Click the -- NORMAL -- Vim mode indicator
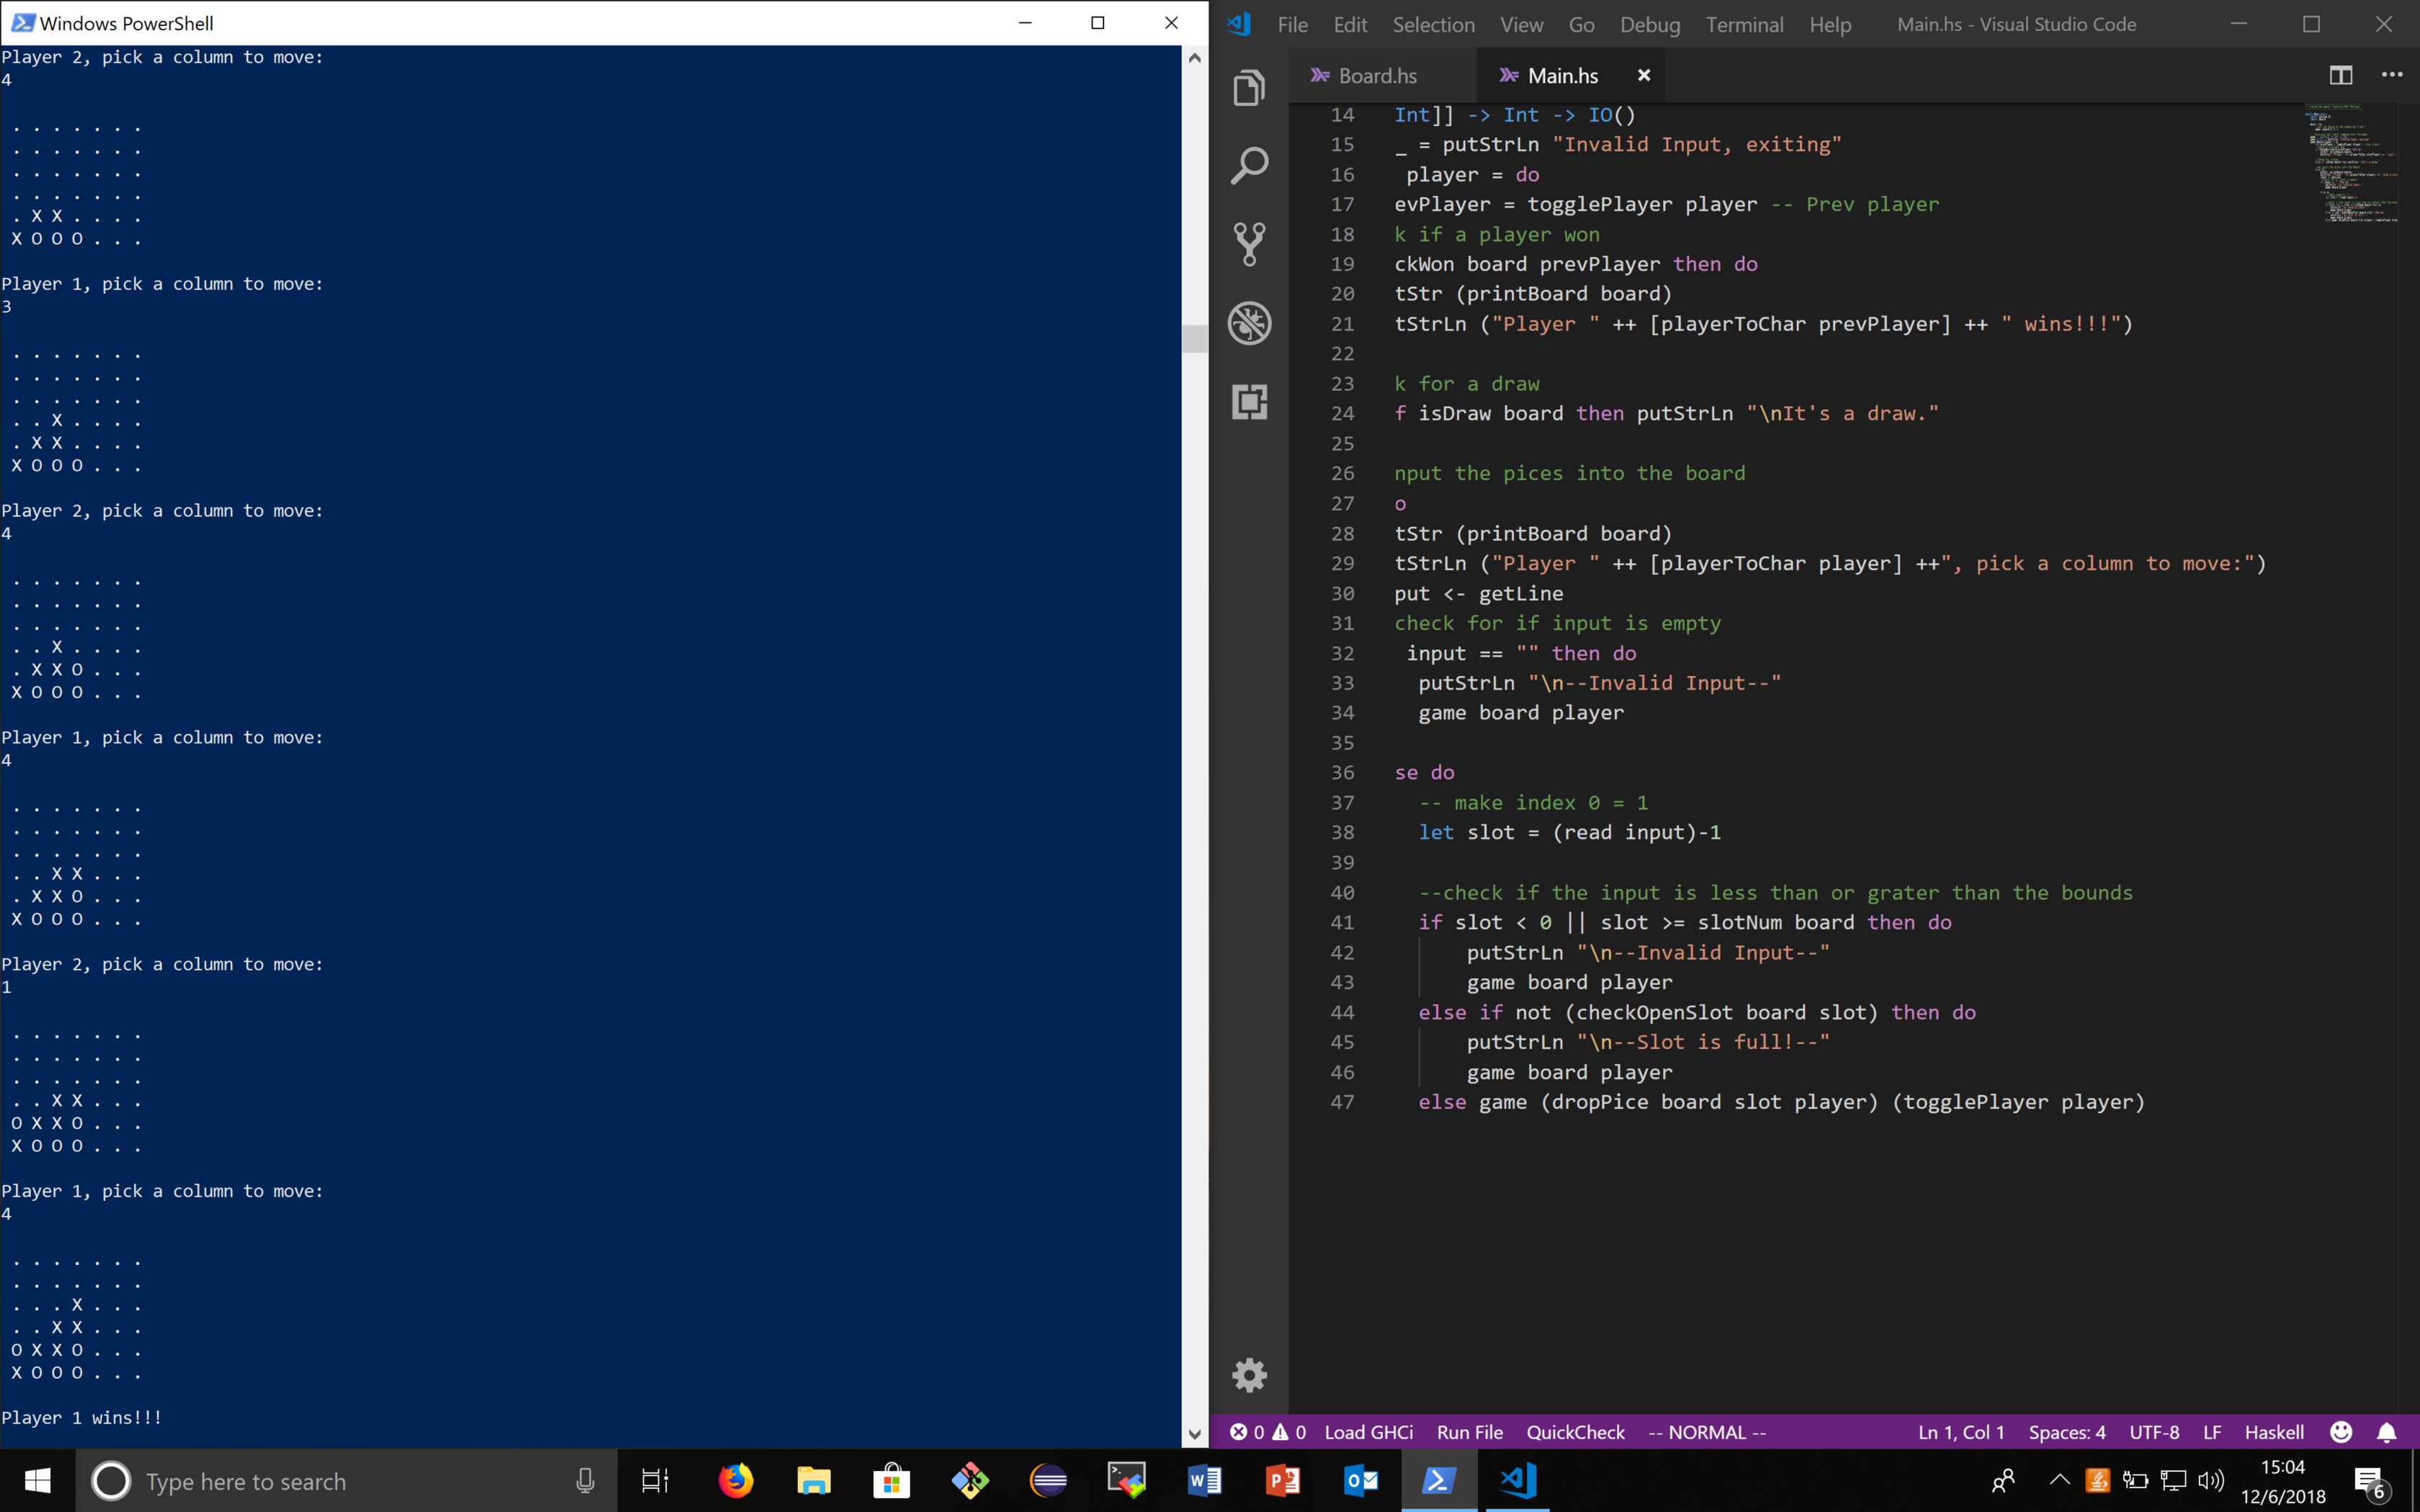 click(1707, 1432)
